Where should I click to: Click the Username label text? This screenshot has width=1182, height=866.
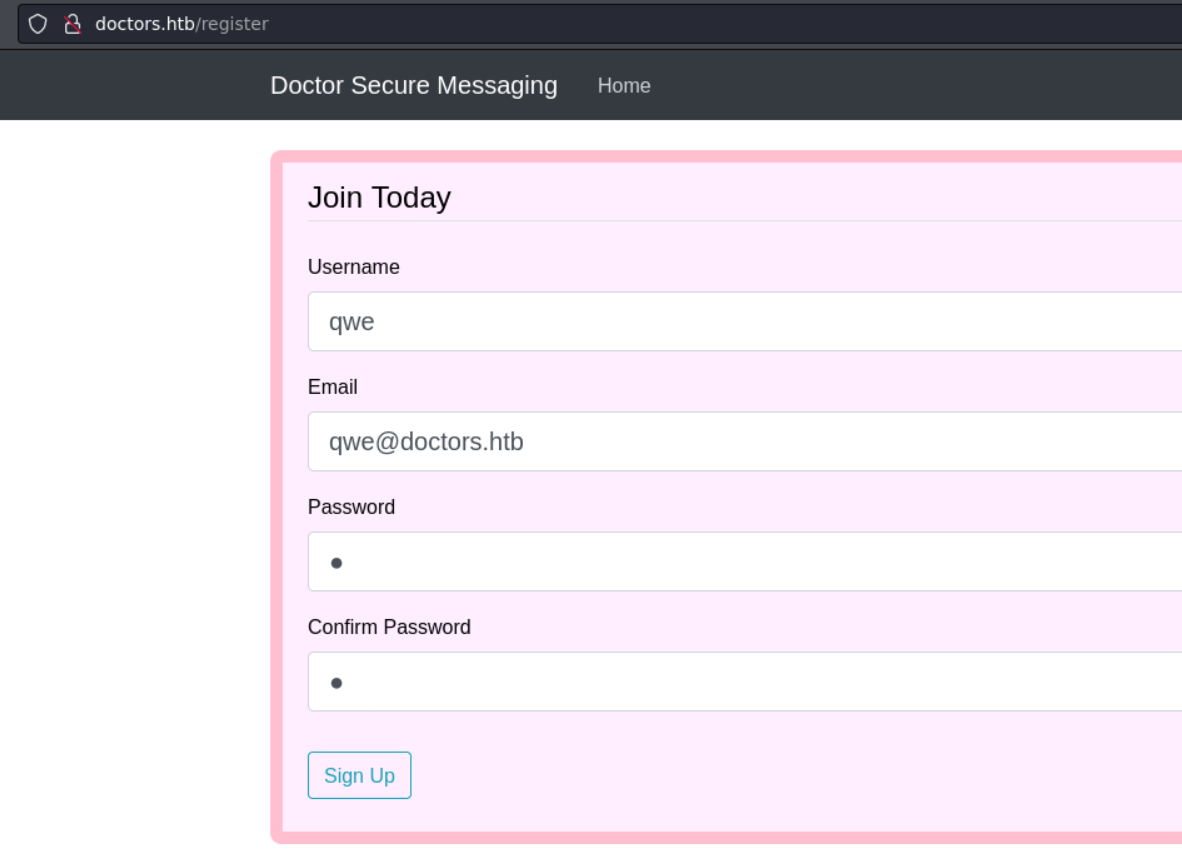[x=354, y=267]
